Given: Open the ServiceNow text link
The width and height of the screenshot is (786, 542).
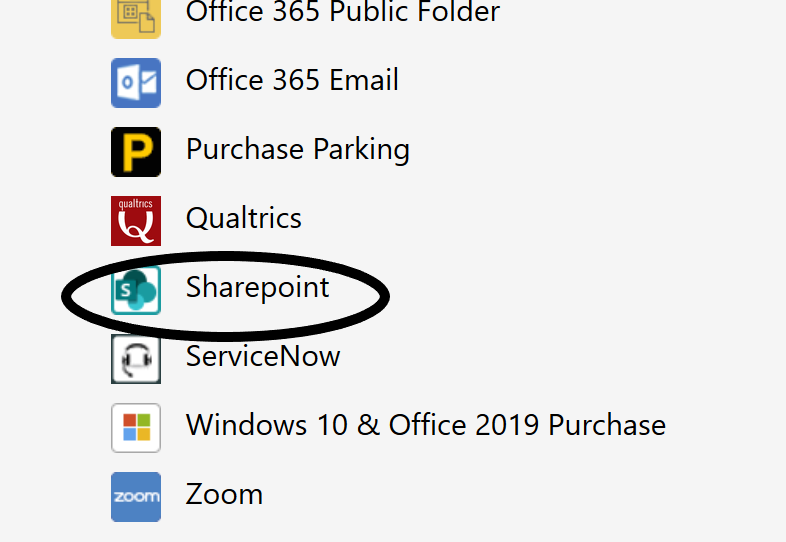Looking at the screenshot, I should 262,356.
